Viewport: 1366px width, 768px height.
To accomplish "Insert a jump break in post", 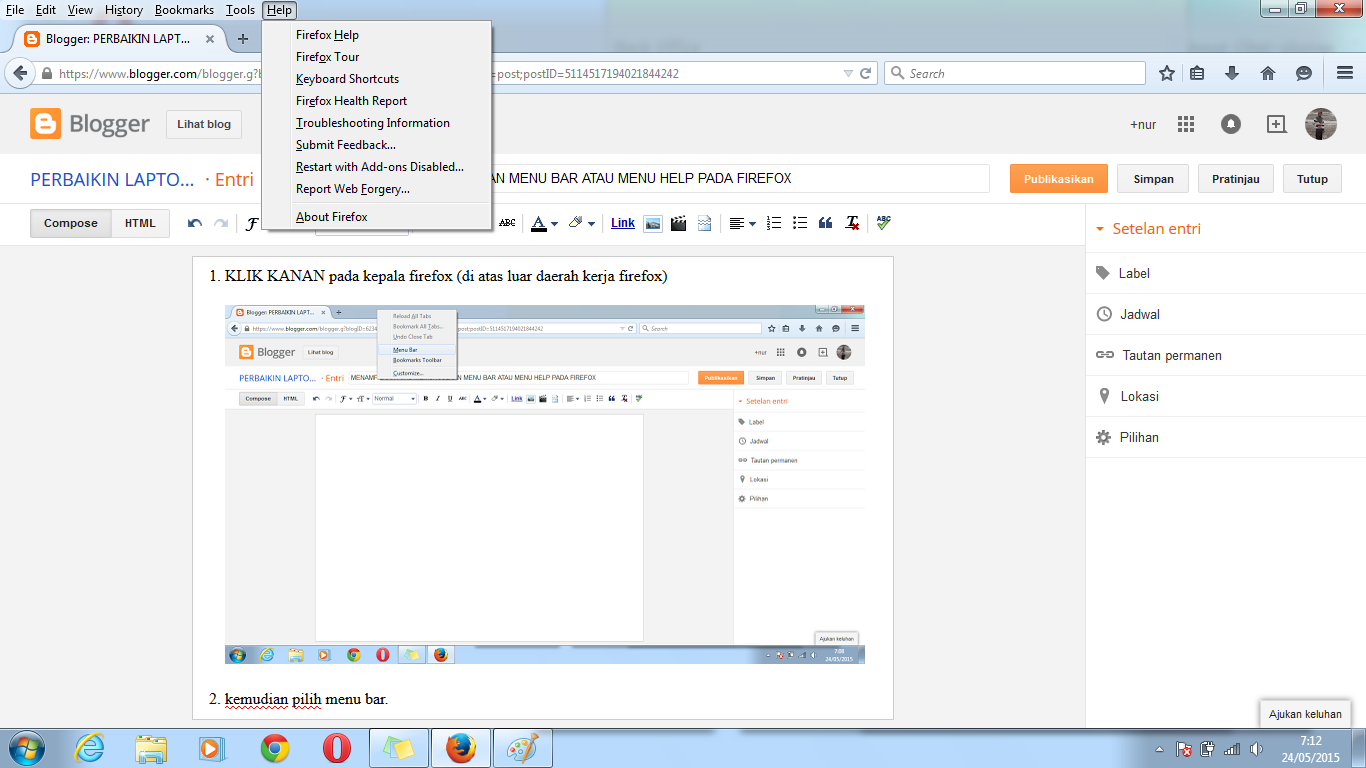I will pos(704,223).
